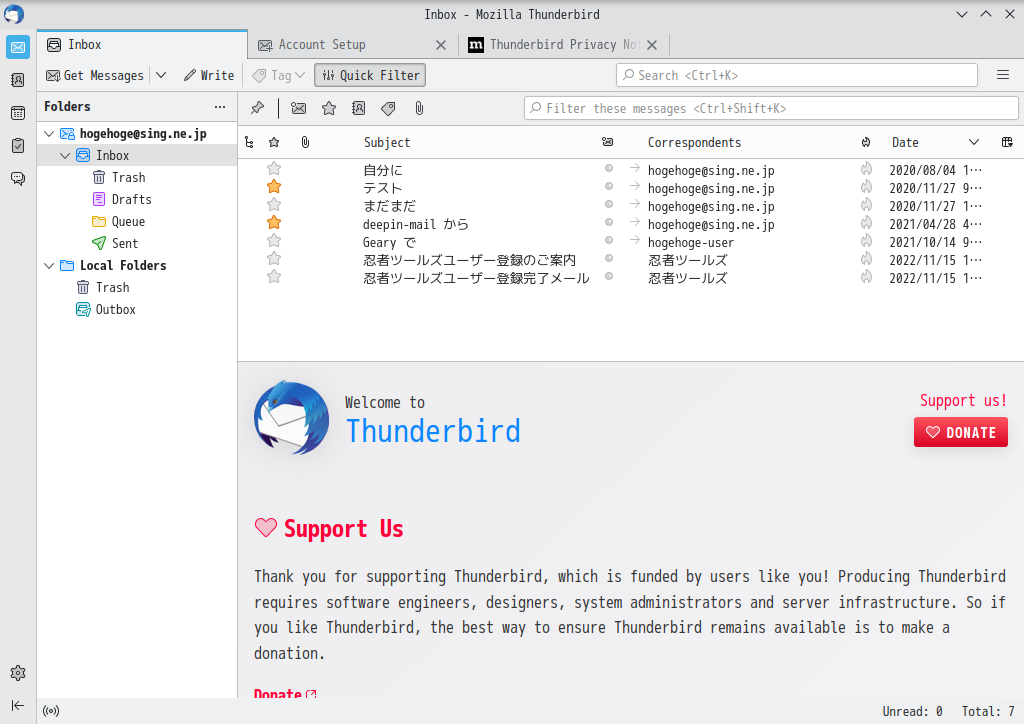This screenshot has height=724, width=1024.
Task: Open the Tasks space
Action: pyautogui.click(x=18, y=146)
